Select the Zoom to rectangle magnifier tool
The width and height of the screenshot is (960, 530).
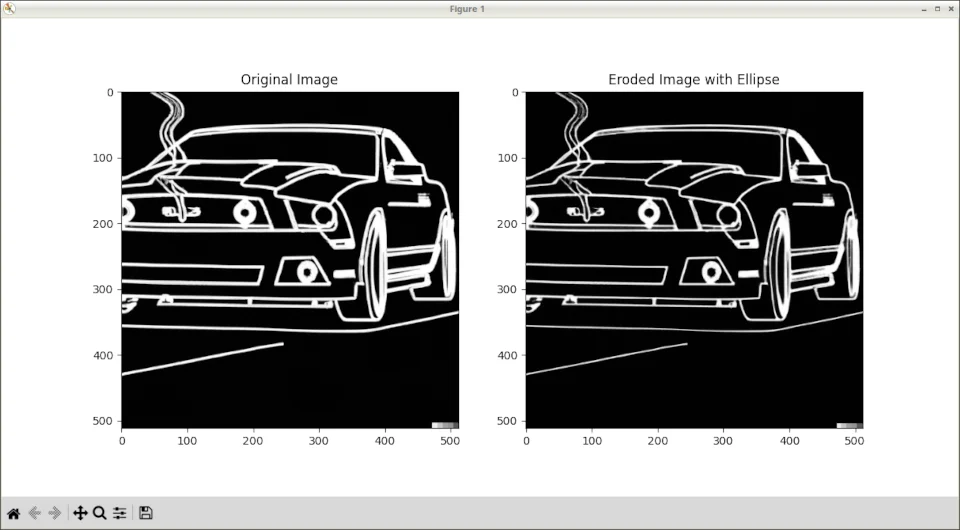coord(100,513)
